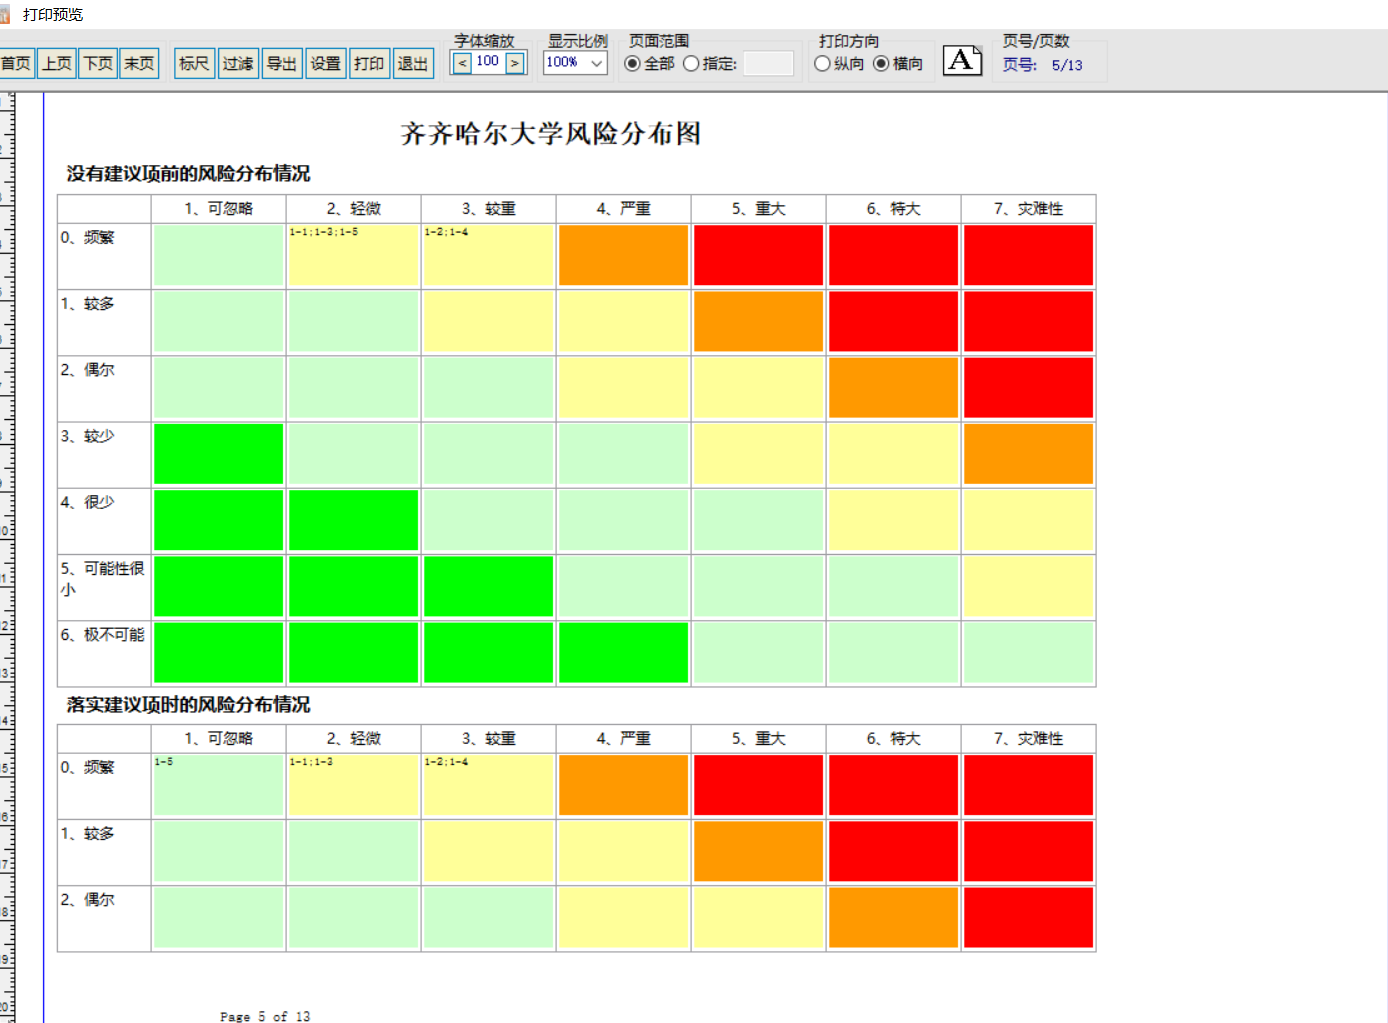Jump to last page with 末页
Image resolution: width=1388 pixels, height=1023 pixels.
pos(139,63)
